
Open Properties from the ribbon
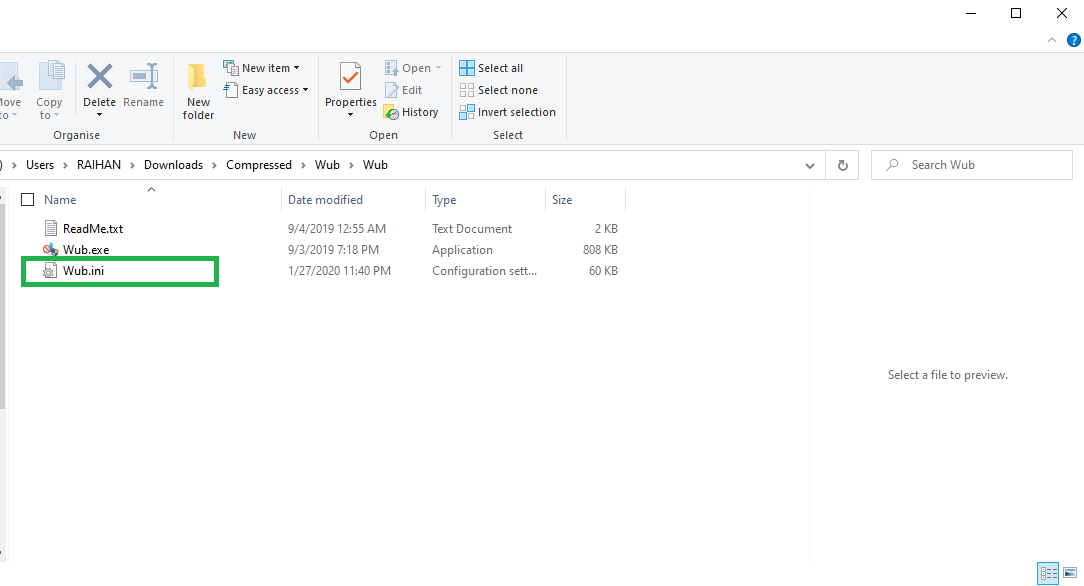pyautogui.click(x=351, y=84)
